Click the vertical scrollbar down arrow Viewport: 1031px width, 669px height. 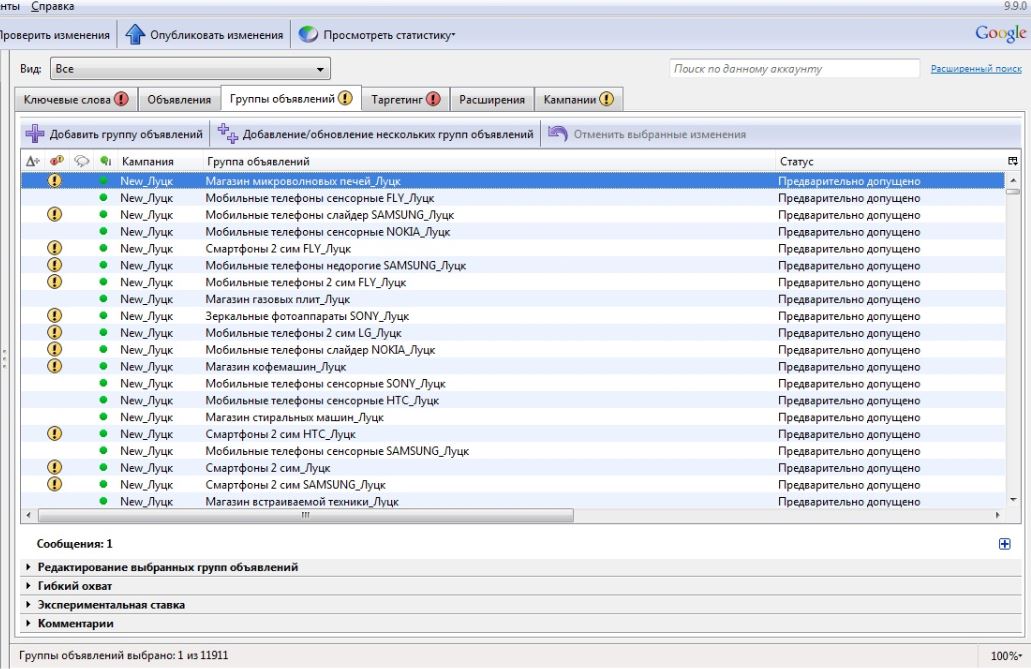coord(1013,500)
